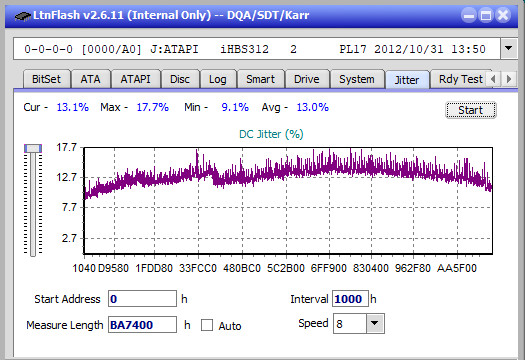Go to the Smart tab
Image resolution: width=525 pixels, height=360 pixels.
pyautogui.click(x=260, y=79)
